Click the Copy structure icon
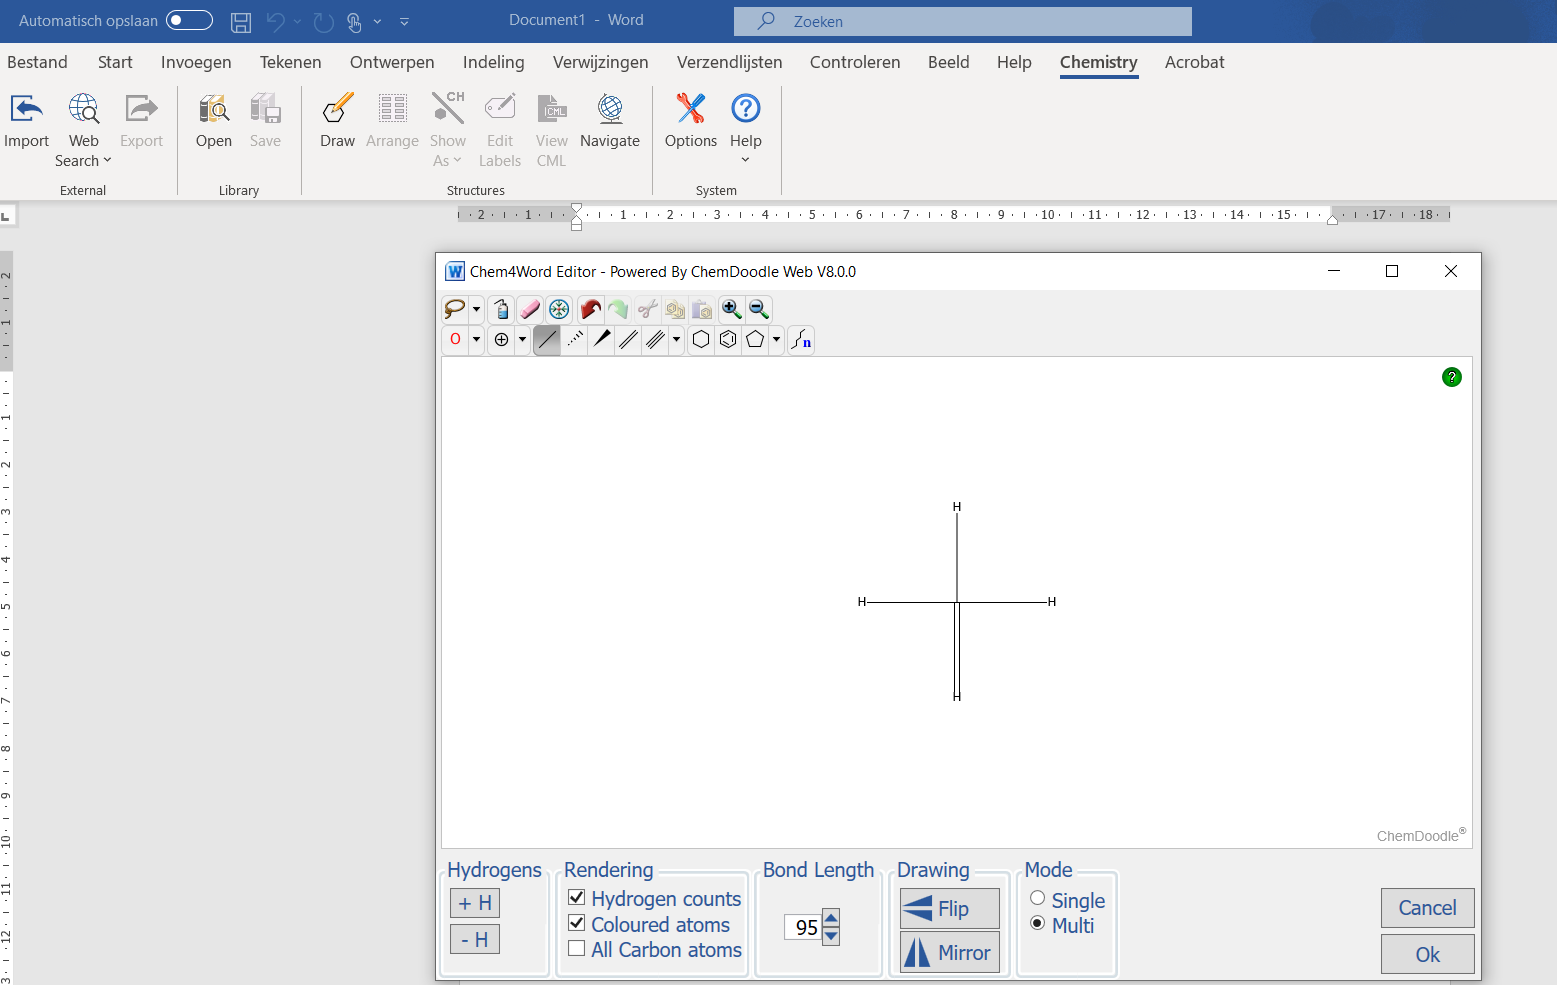Viewport: 1557px width, 985px height. point(675,309)
